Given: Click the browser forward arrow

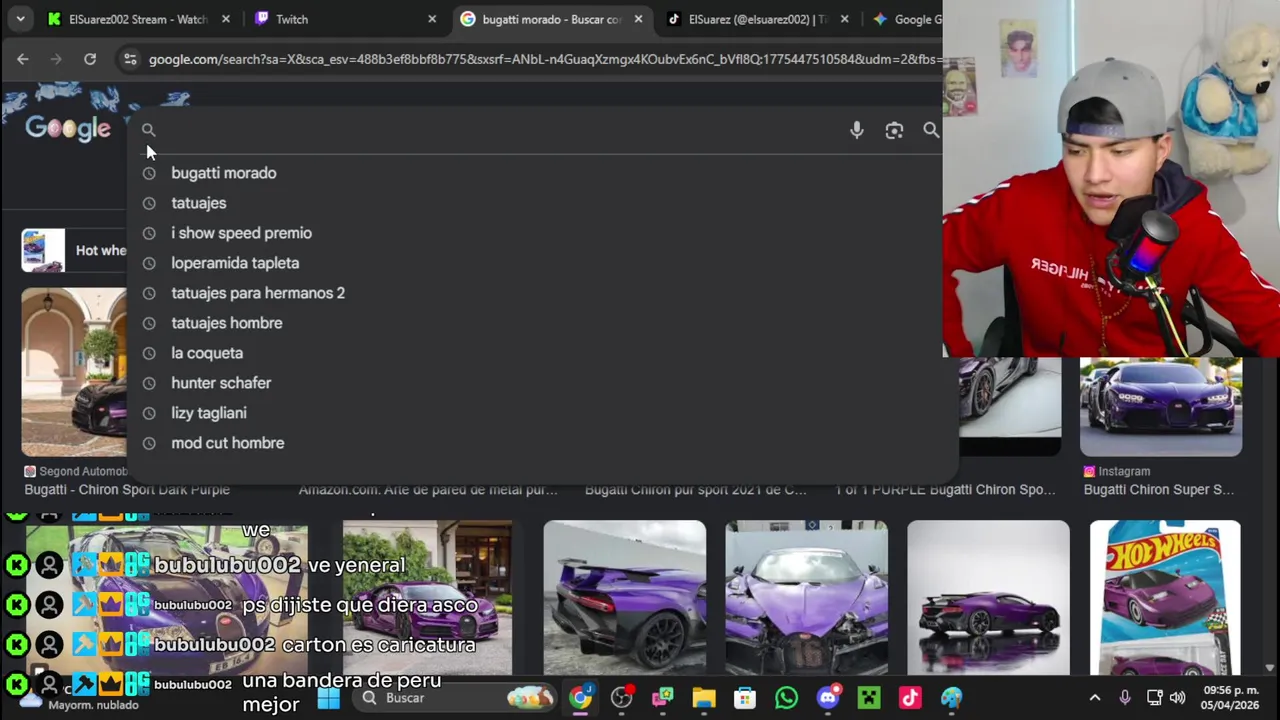Looking at the screenshot, I should (x=56, y=59).
